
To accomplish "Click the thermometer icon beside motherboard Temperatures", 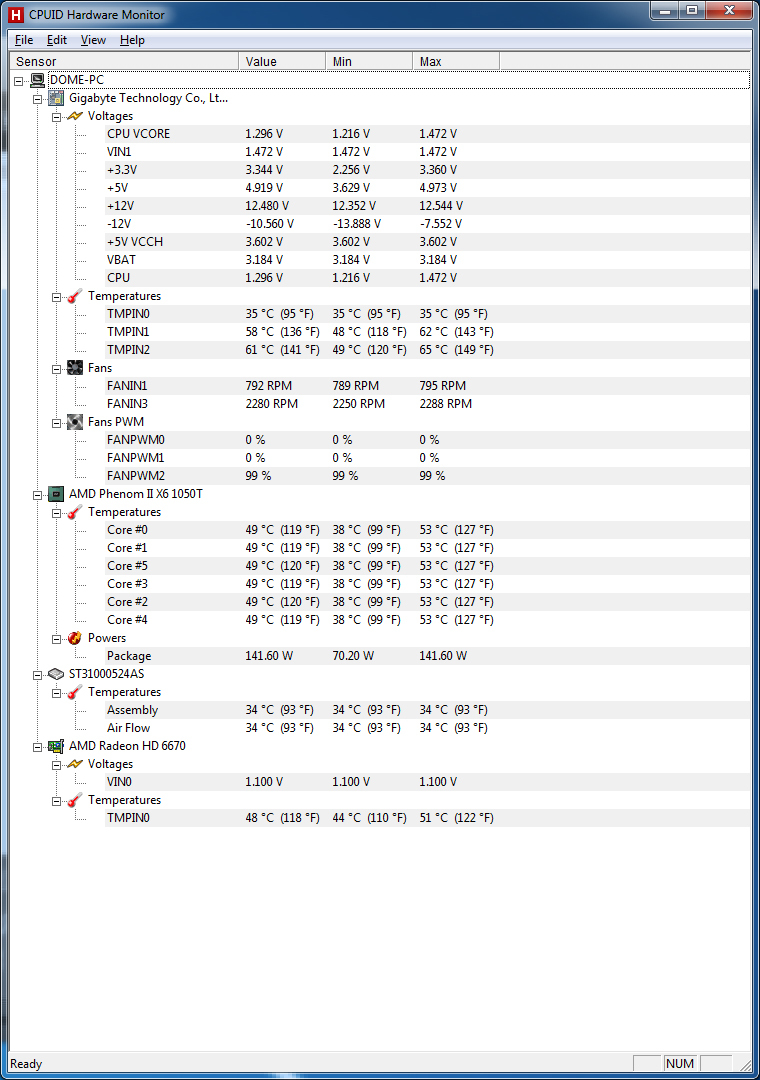I will [75, 296].
